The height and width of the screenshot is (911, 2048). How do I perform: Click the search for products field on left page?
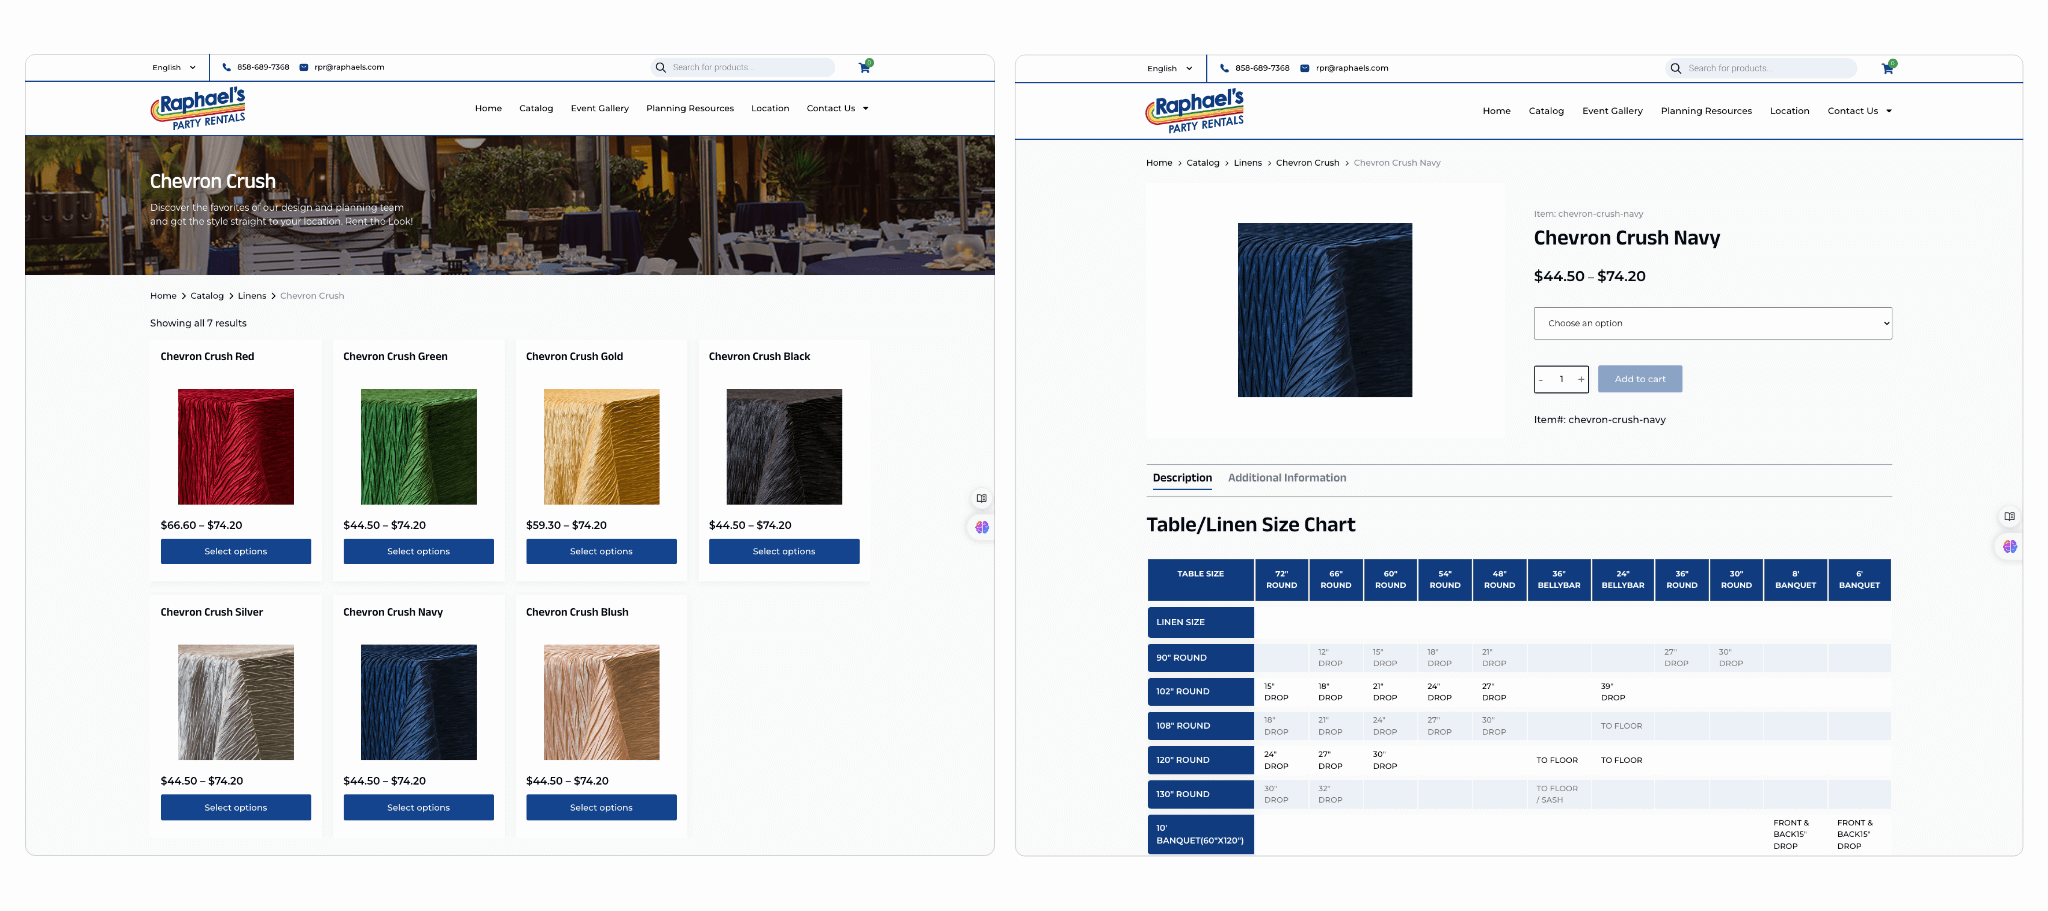click(x=748, y=67)
